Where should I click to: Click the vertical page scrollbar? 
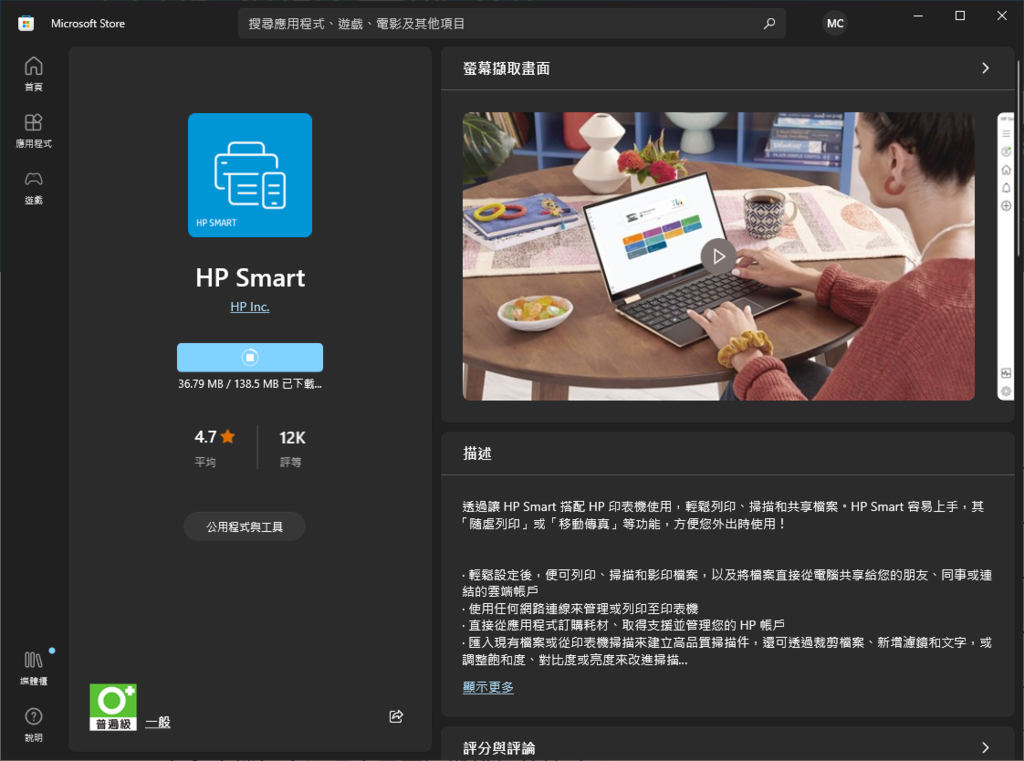coord(1019,159)
